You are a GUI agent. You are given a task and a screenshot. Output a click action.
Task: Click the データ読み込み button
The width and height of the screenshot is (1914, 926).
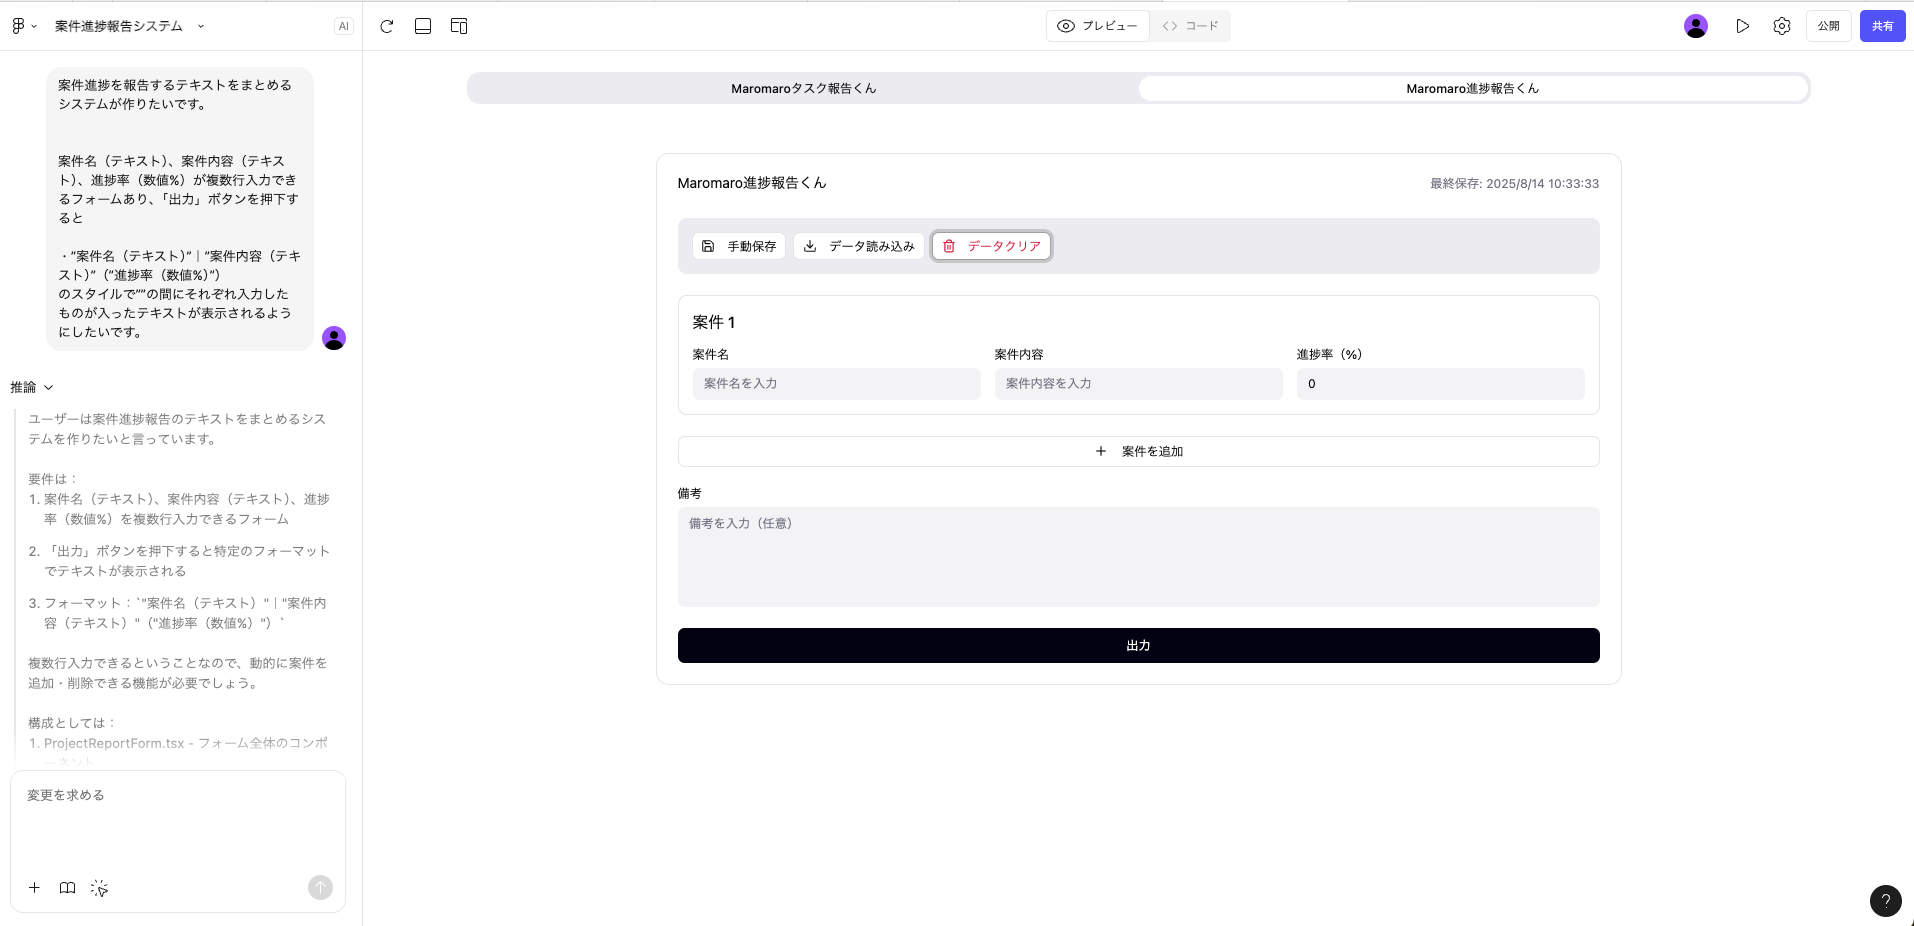[859, 246]
